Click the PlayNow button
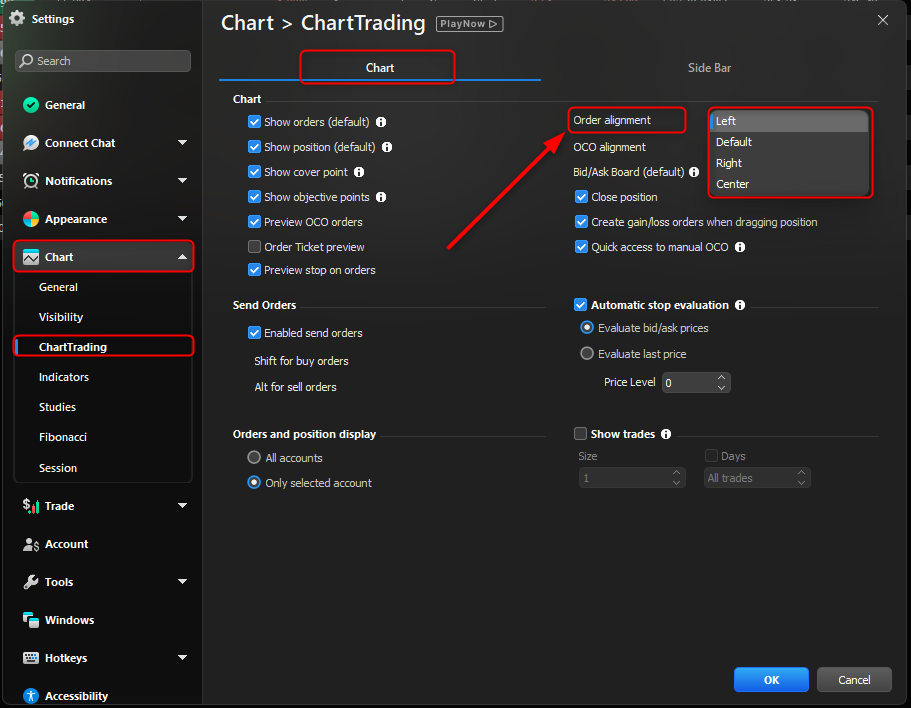 [469, 24]
